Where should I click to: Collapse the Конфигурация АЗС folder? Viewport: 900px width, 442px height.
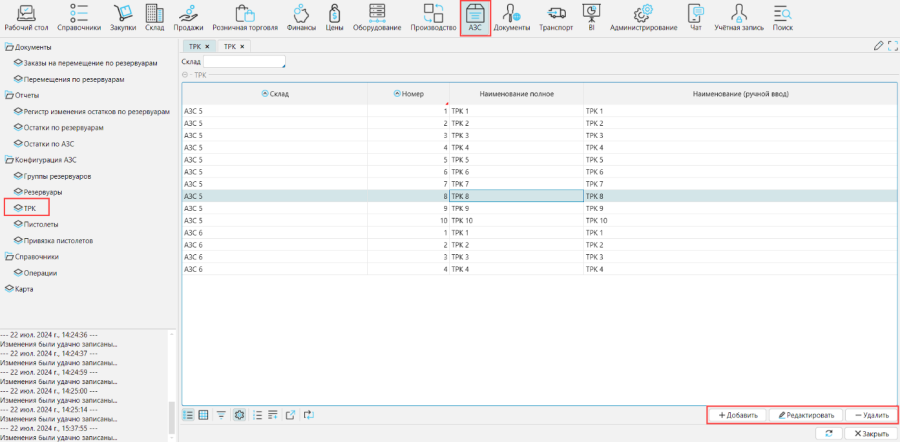click(x=9, y=160)
